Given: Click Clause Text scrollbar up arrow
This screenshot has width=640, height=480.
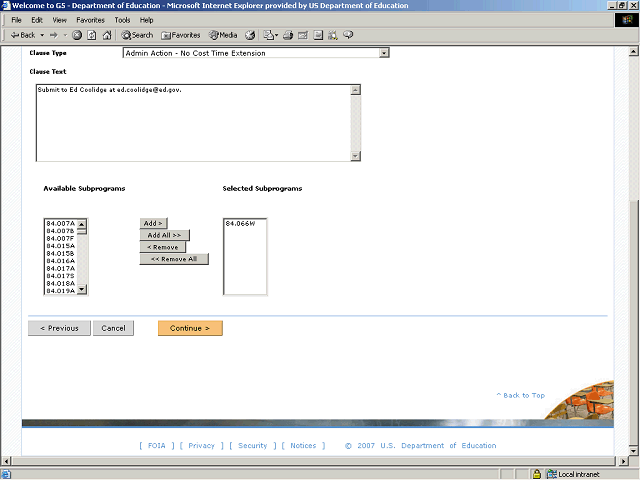Looking at the screenshot, I should [x=356, y=90].
